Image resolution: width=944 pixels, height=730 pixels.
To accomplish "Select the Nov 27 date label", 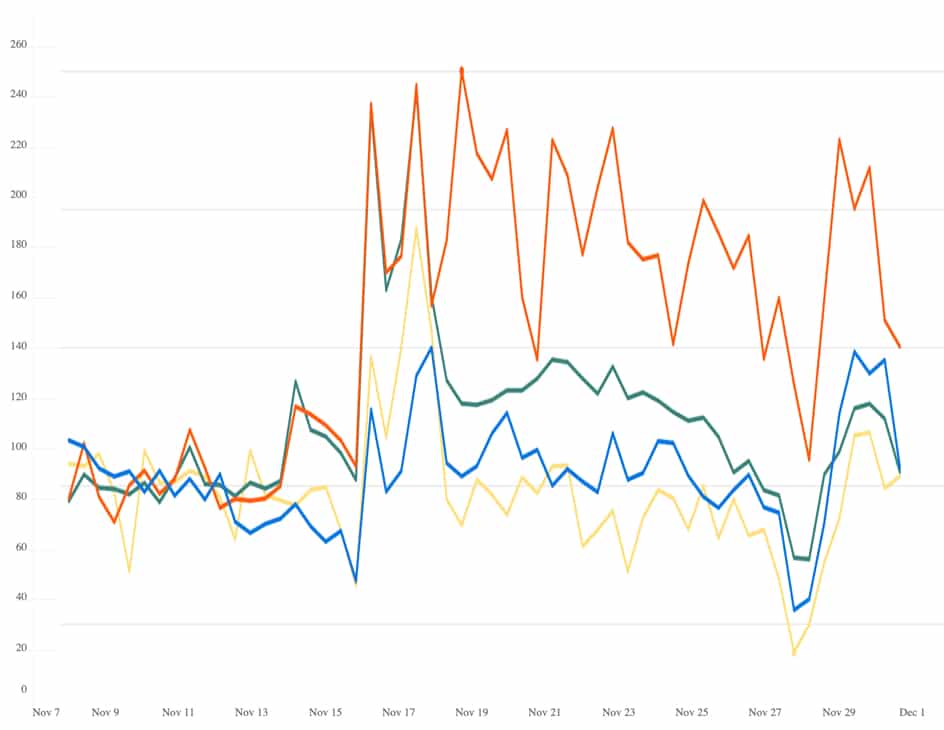I will point(765,713).
